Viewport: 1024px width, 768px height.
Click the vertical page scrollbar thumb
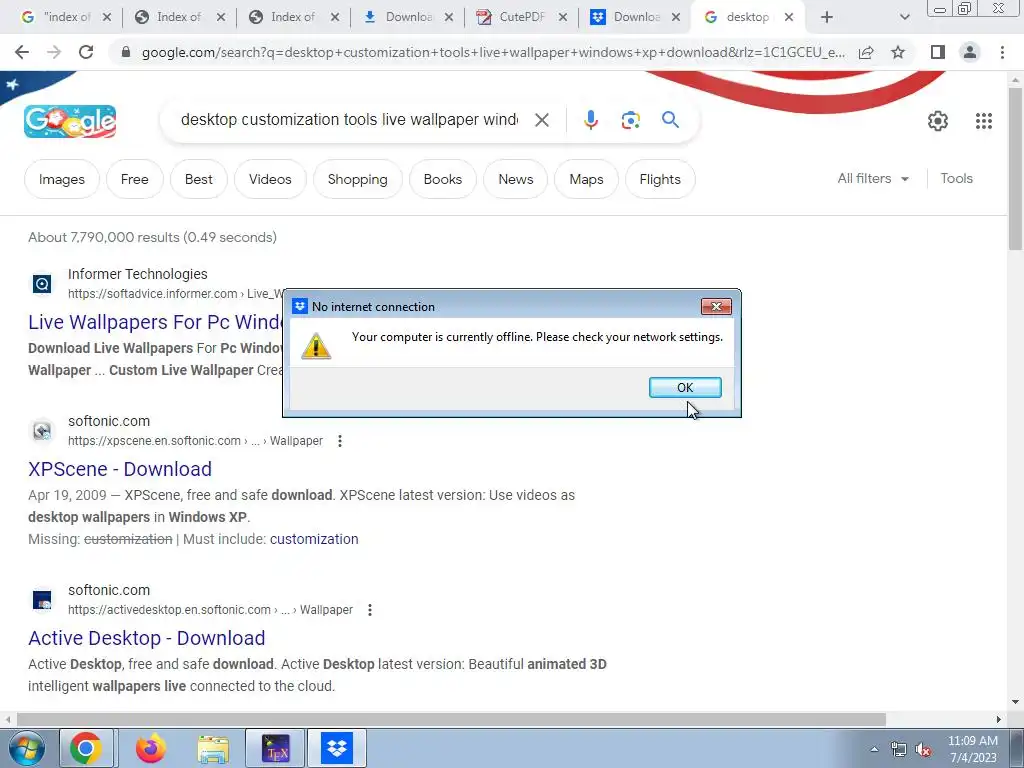click(x=1016, y=168)
